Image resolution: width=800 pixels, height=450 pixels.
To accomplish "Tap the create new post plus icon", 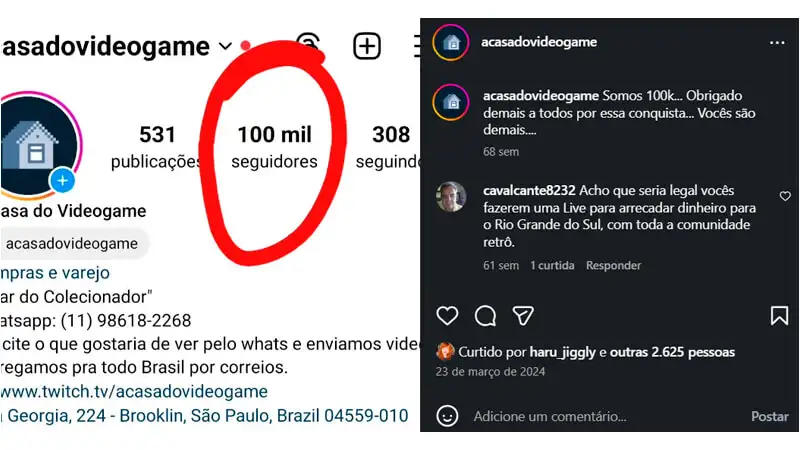I will [x=367, y=45].
